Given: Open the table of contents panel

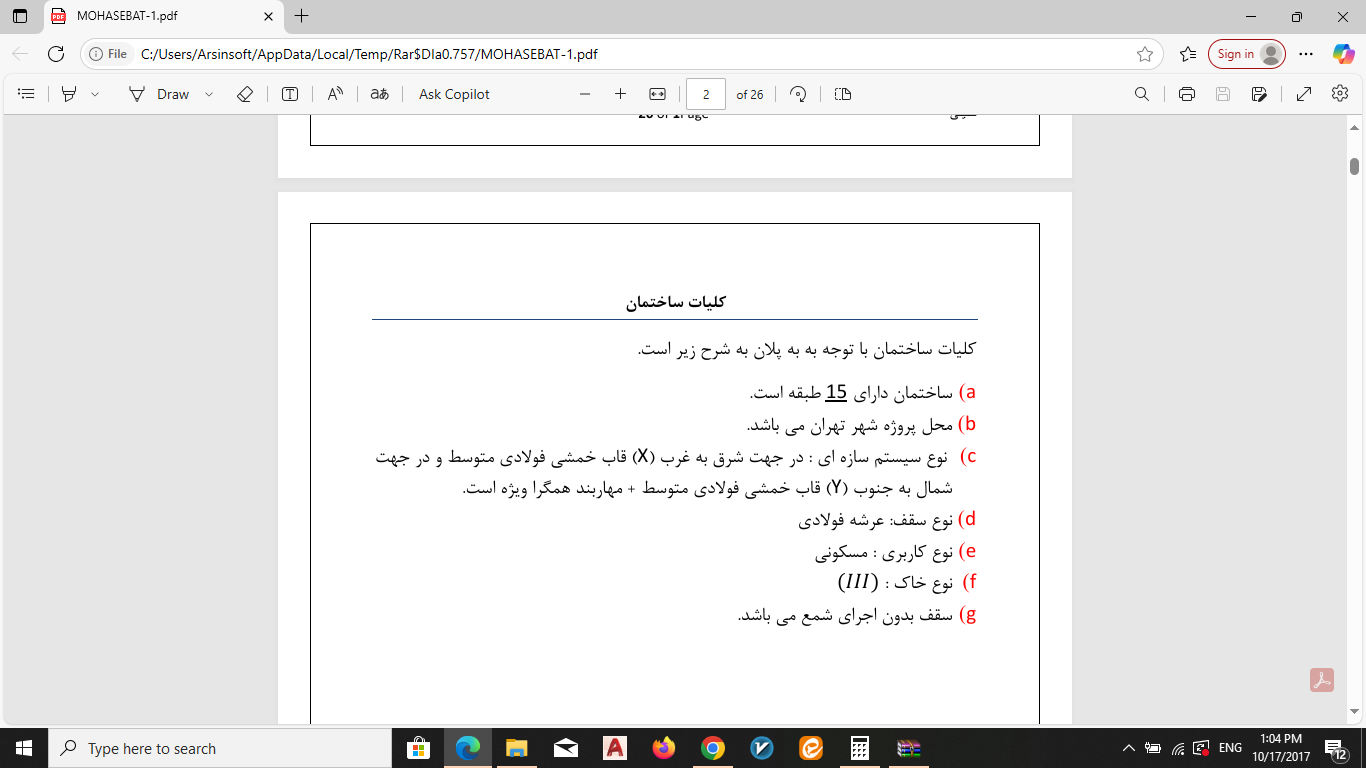Looking at the screenshot, I should pyautogui.click(x=27, y=94).
